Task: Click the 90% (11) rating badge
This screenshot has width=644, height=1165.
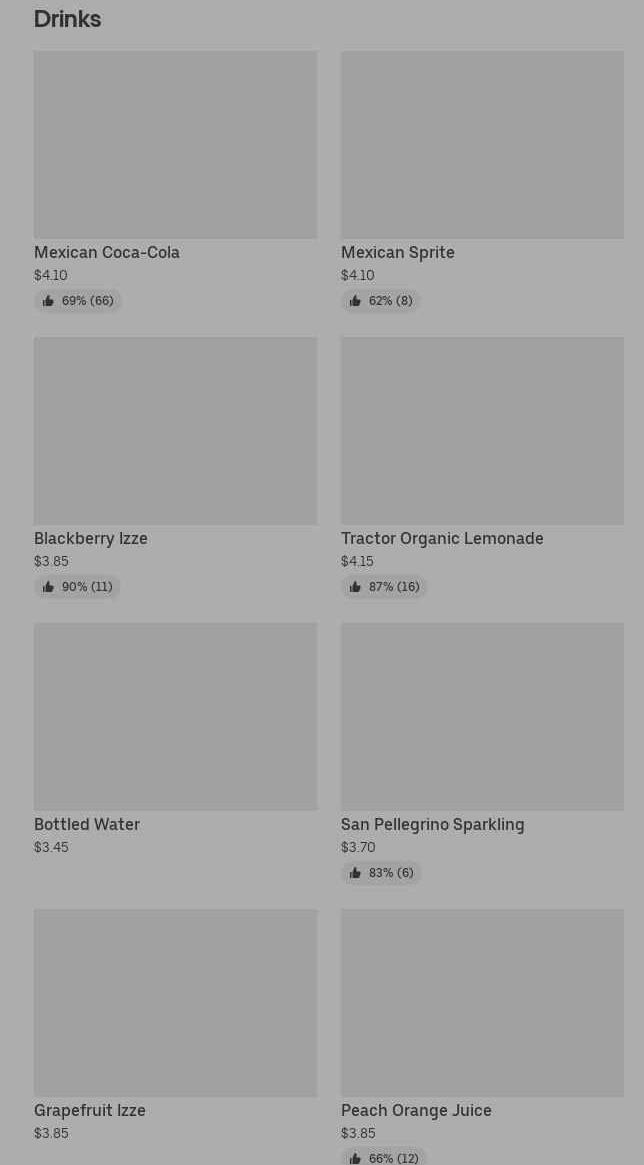Action: (x=77, y=587)
